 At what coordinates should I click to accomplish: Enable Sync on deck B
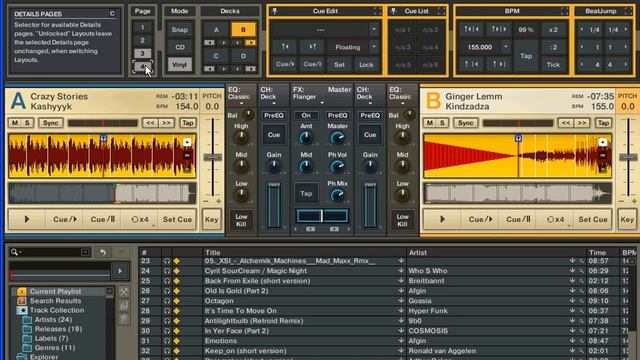click(x=466, y=123)
